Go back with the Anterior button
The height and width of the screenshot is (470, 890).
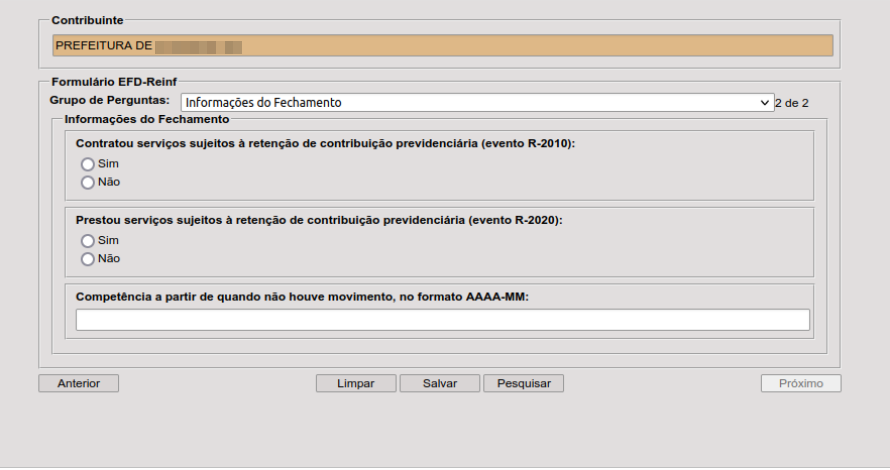[78, 383]
